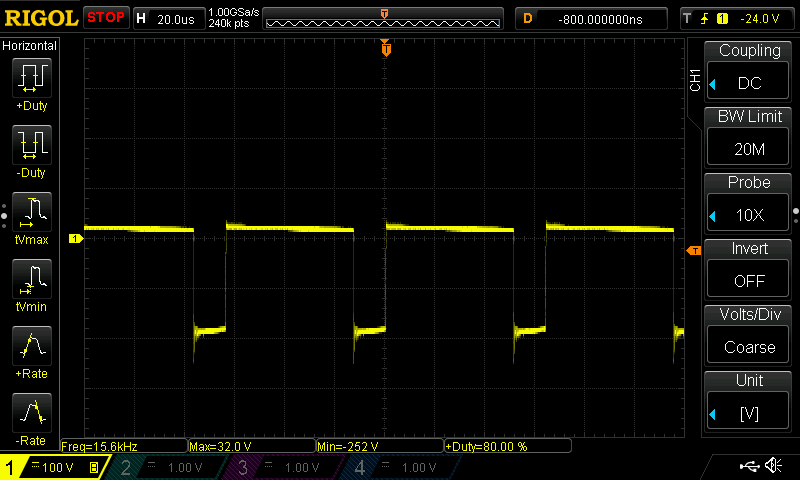This screenshot has width=800, height=480.
Task: Click the USB connection status icon
Action: 749,465
